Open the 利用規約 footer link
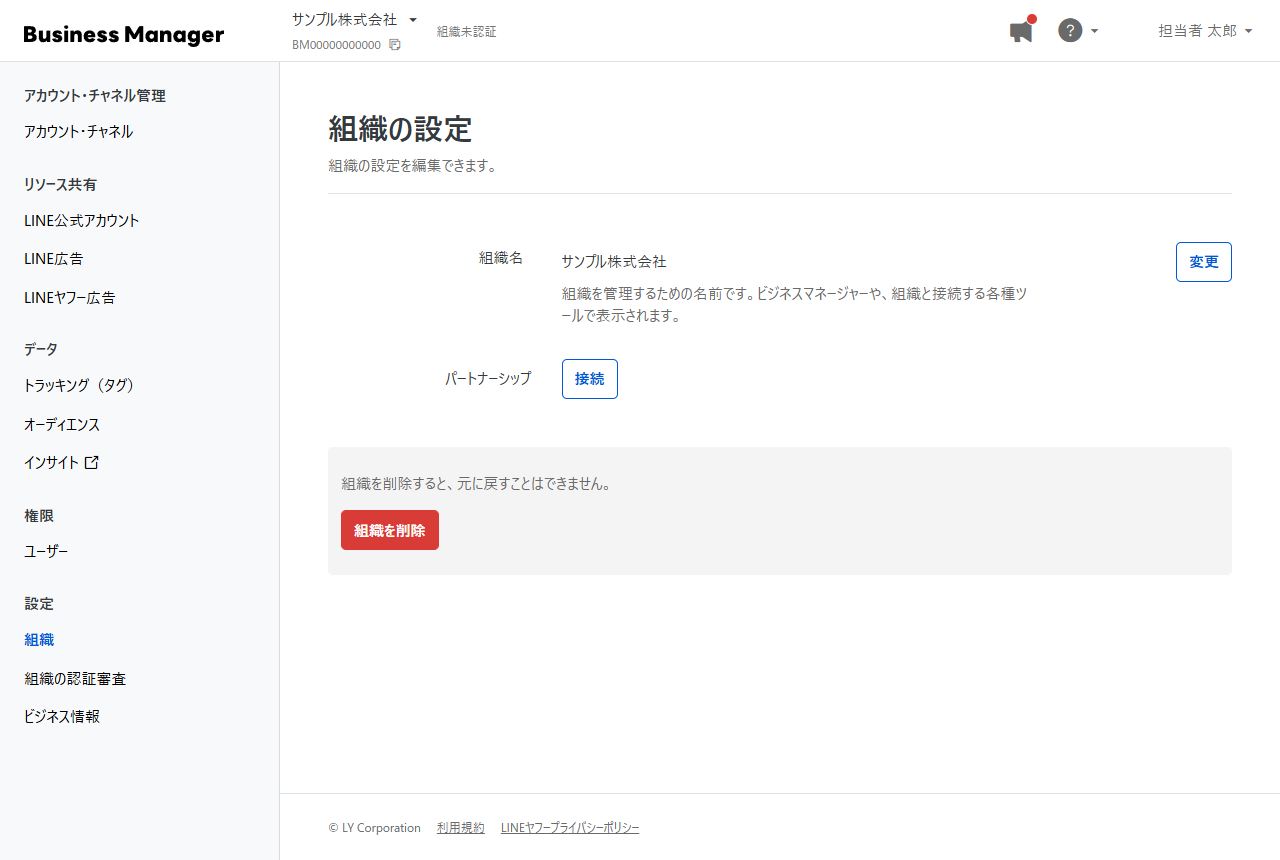 461,828
